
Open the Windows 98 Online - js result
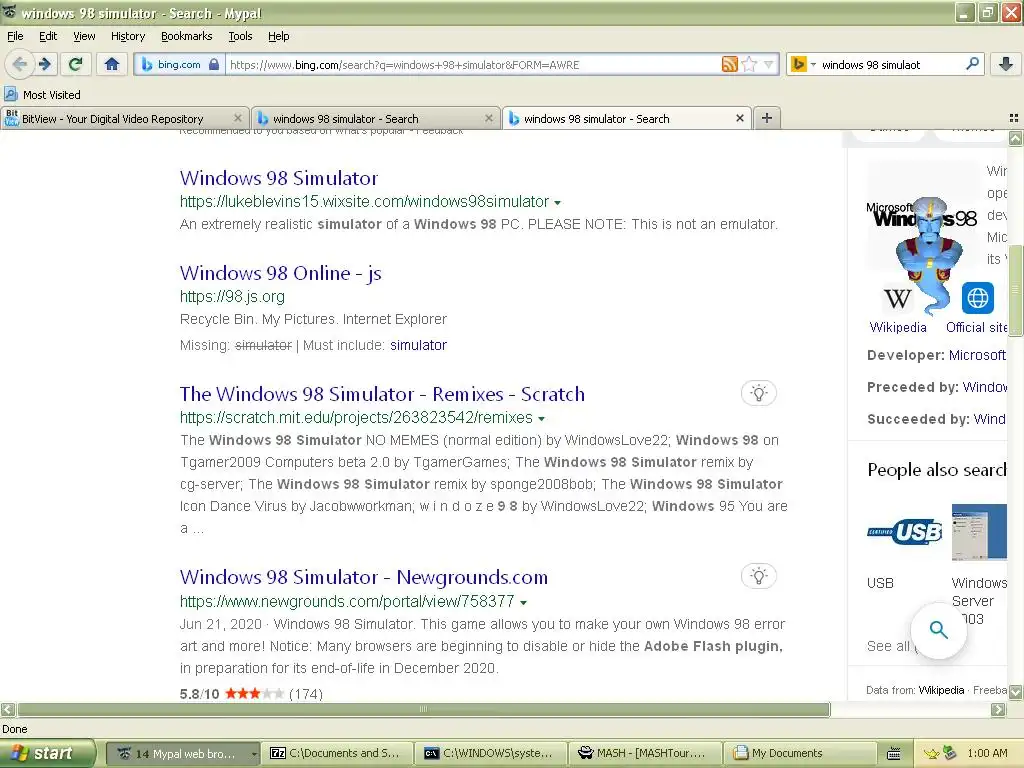pos(281,273)
